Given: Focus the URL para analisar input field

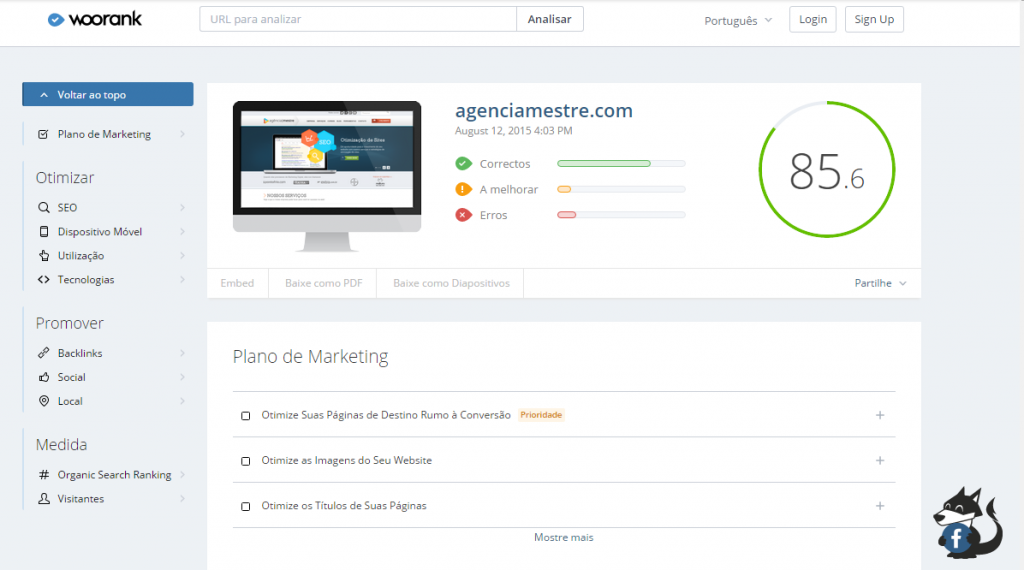Looking at the screenshot, I should (x=358, y=19).
